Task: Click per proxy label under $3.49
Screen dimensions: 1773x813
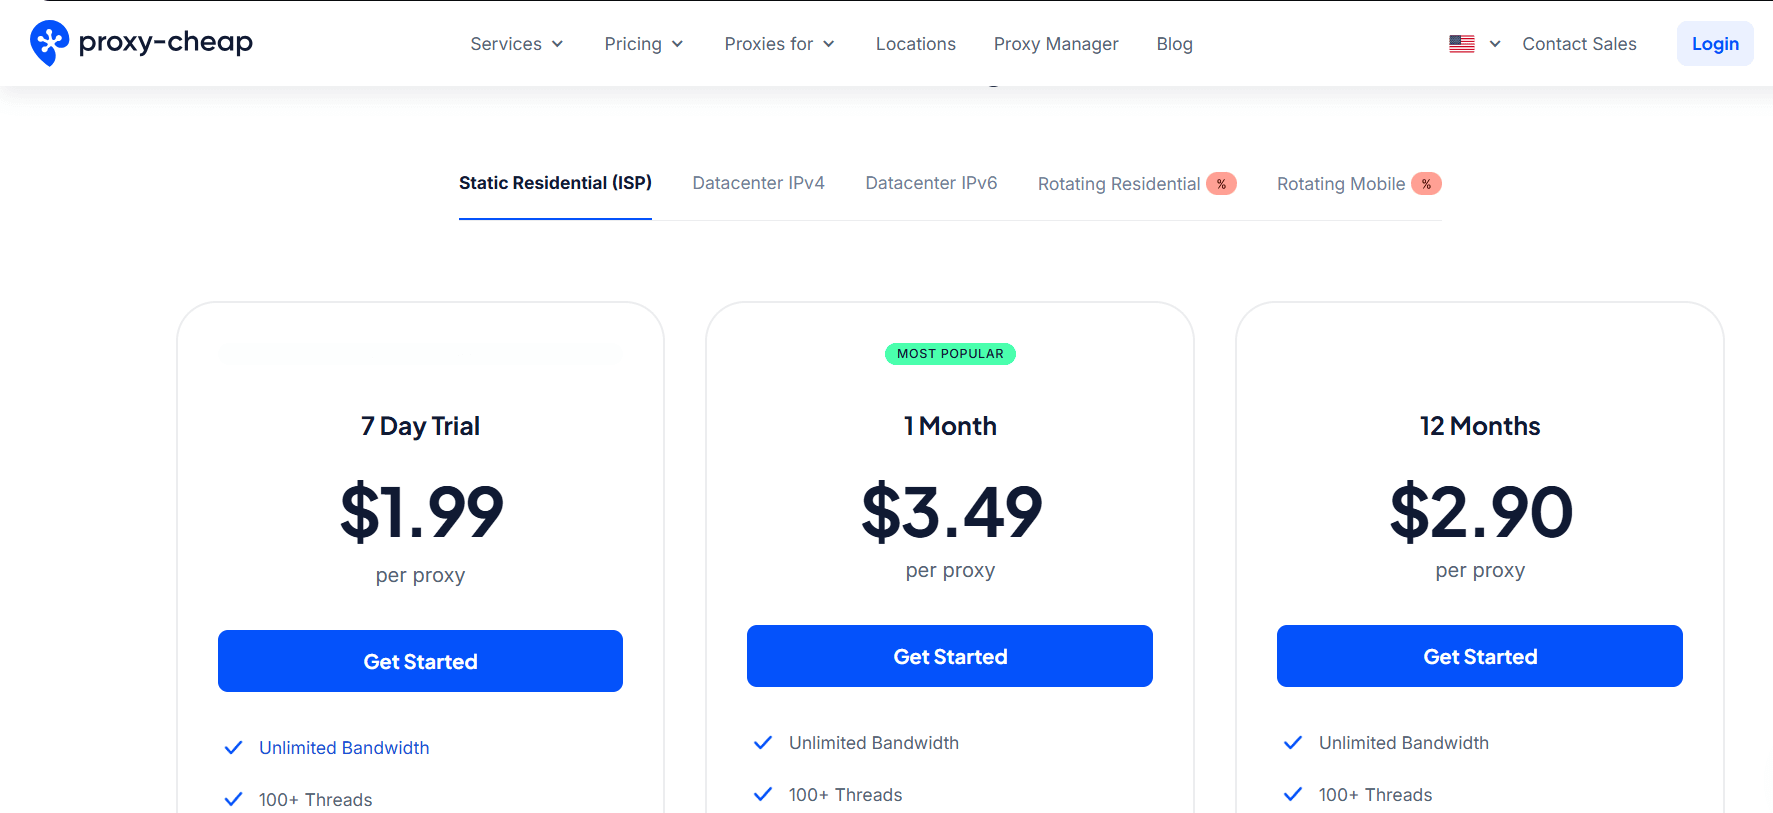Action: click(x=950, y=571)
